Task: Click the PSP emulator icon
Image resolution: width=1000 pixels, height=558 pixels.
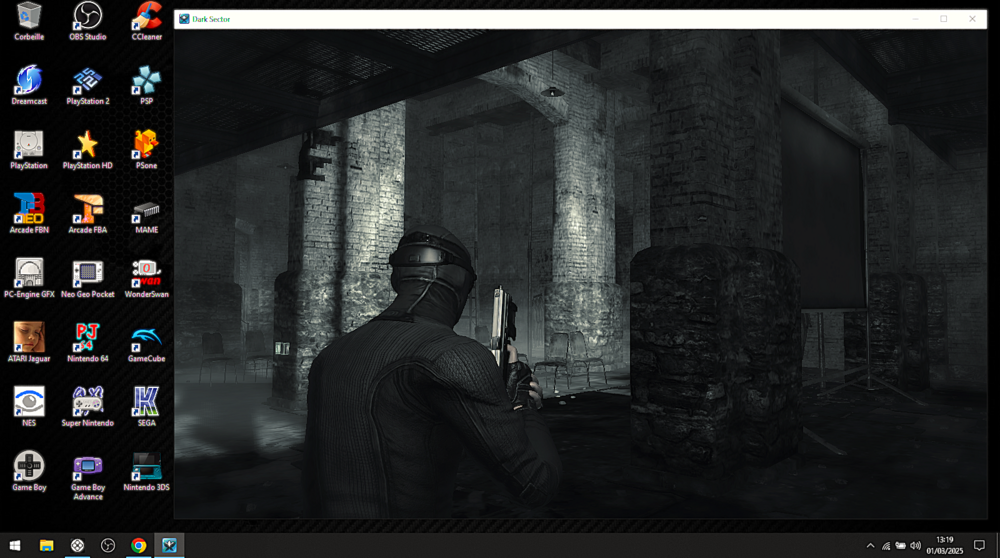Action: click(147, 82)
